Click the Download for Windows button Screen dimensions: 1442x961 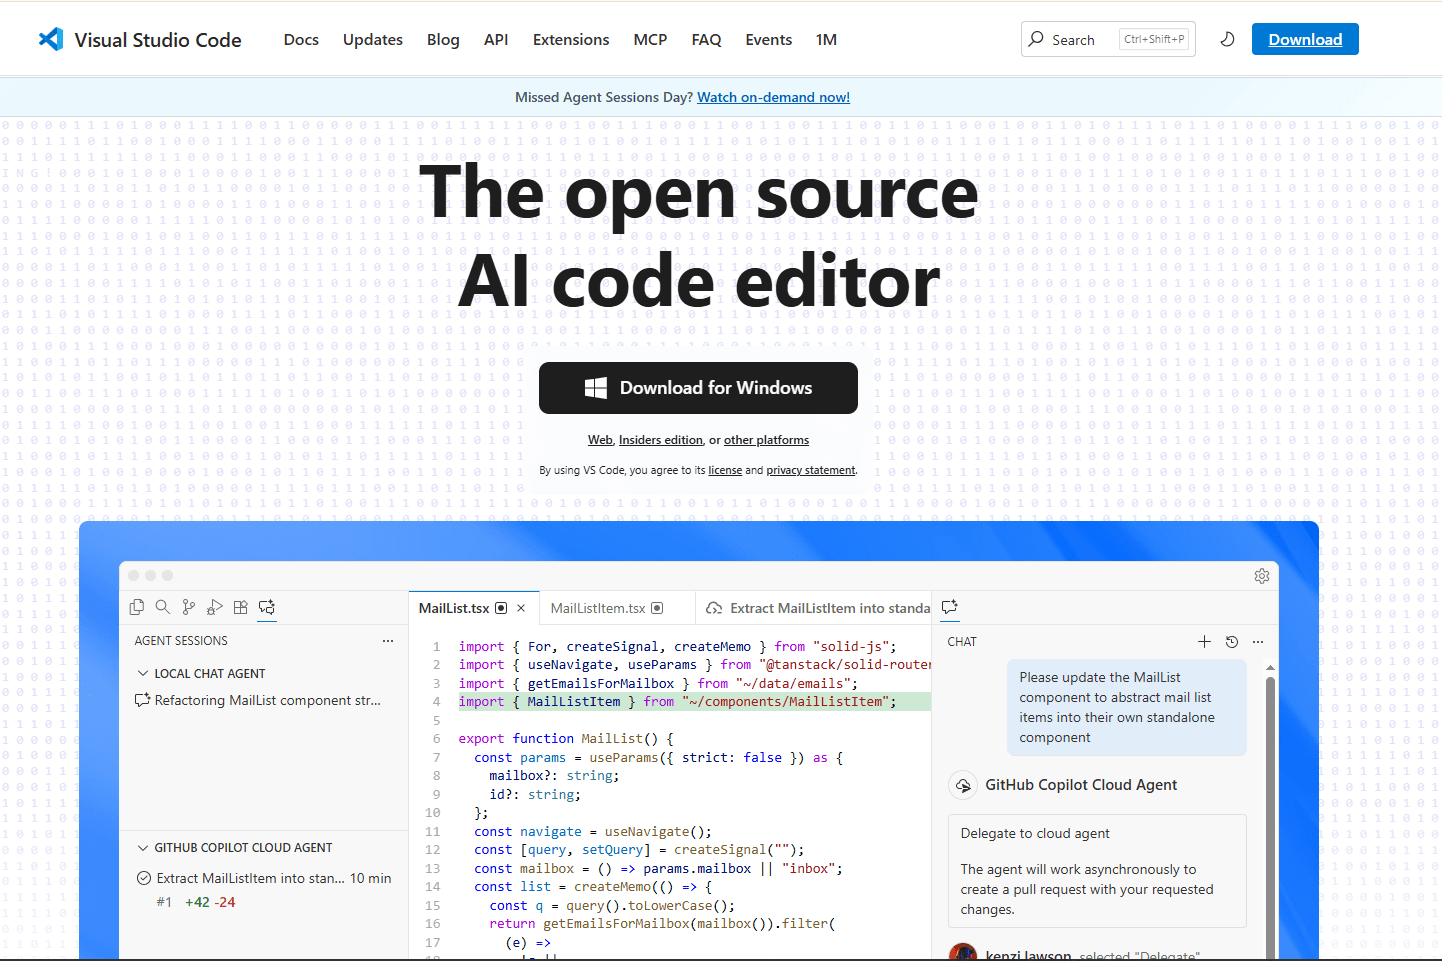697,388
